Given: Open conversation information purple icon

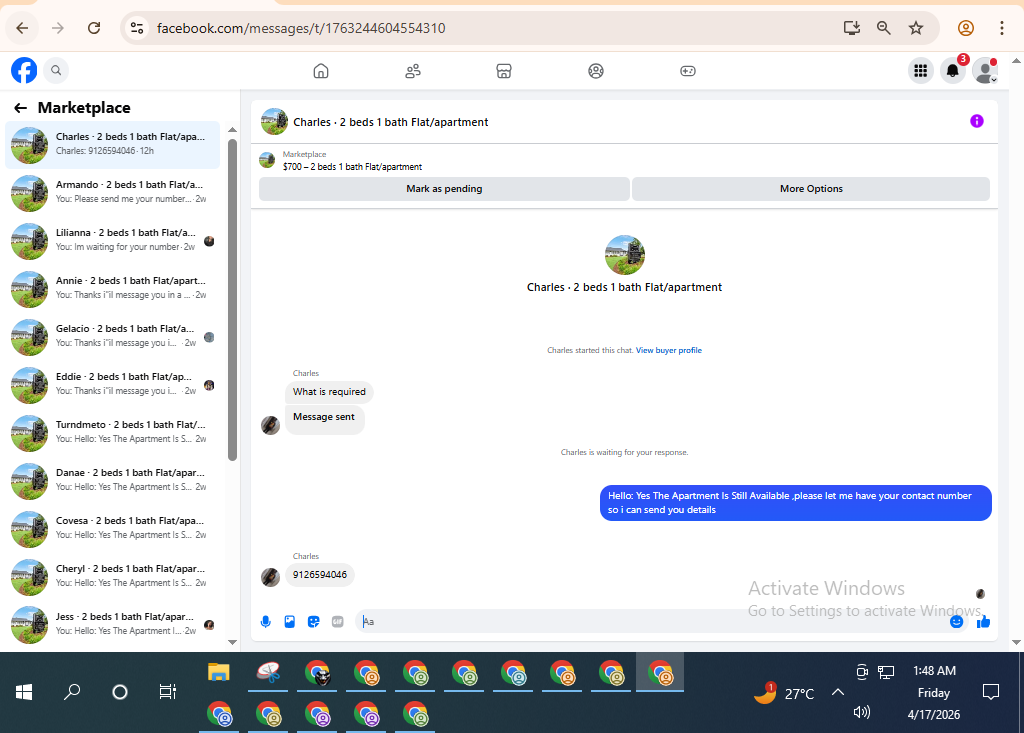Looking at the screenshot, I should click(976, 121).
